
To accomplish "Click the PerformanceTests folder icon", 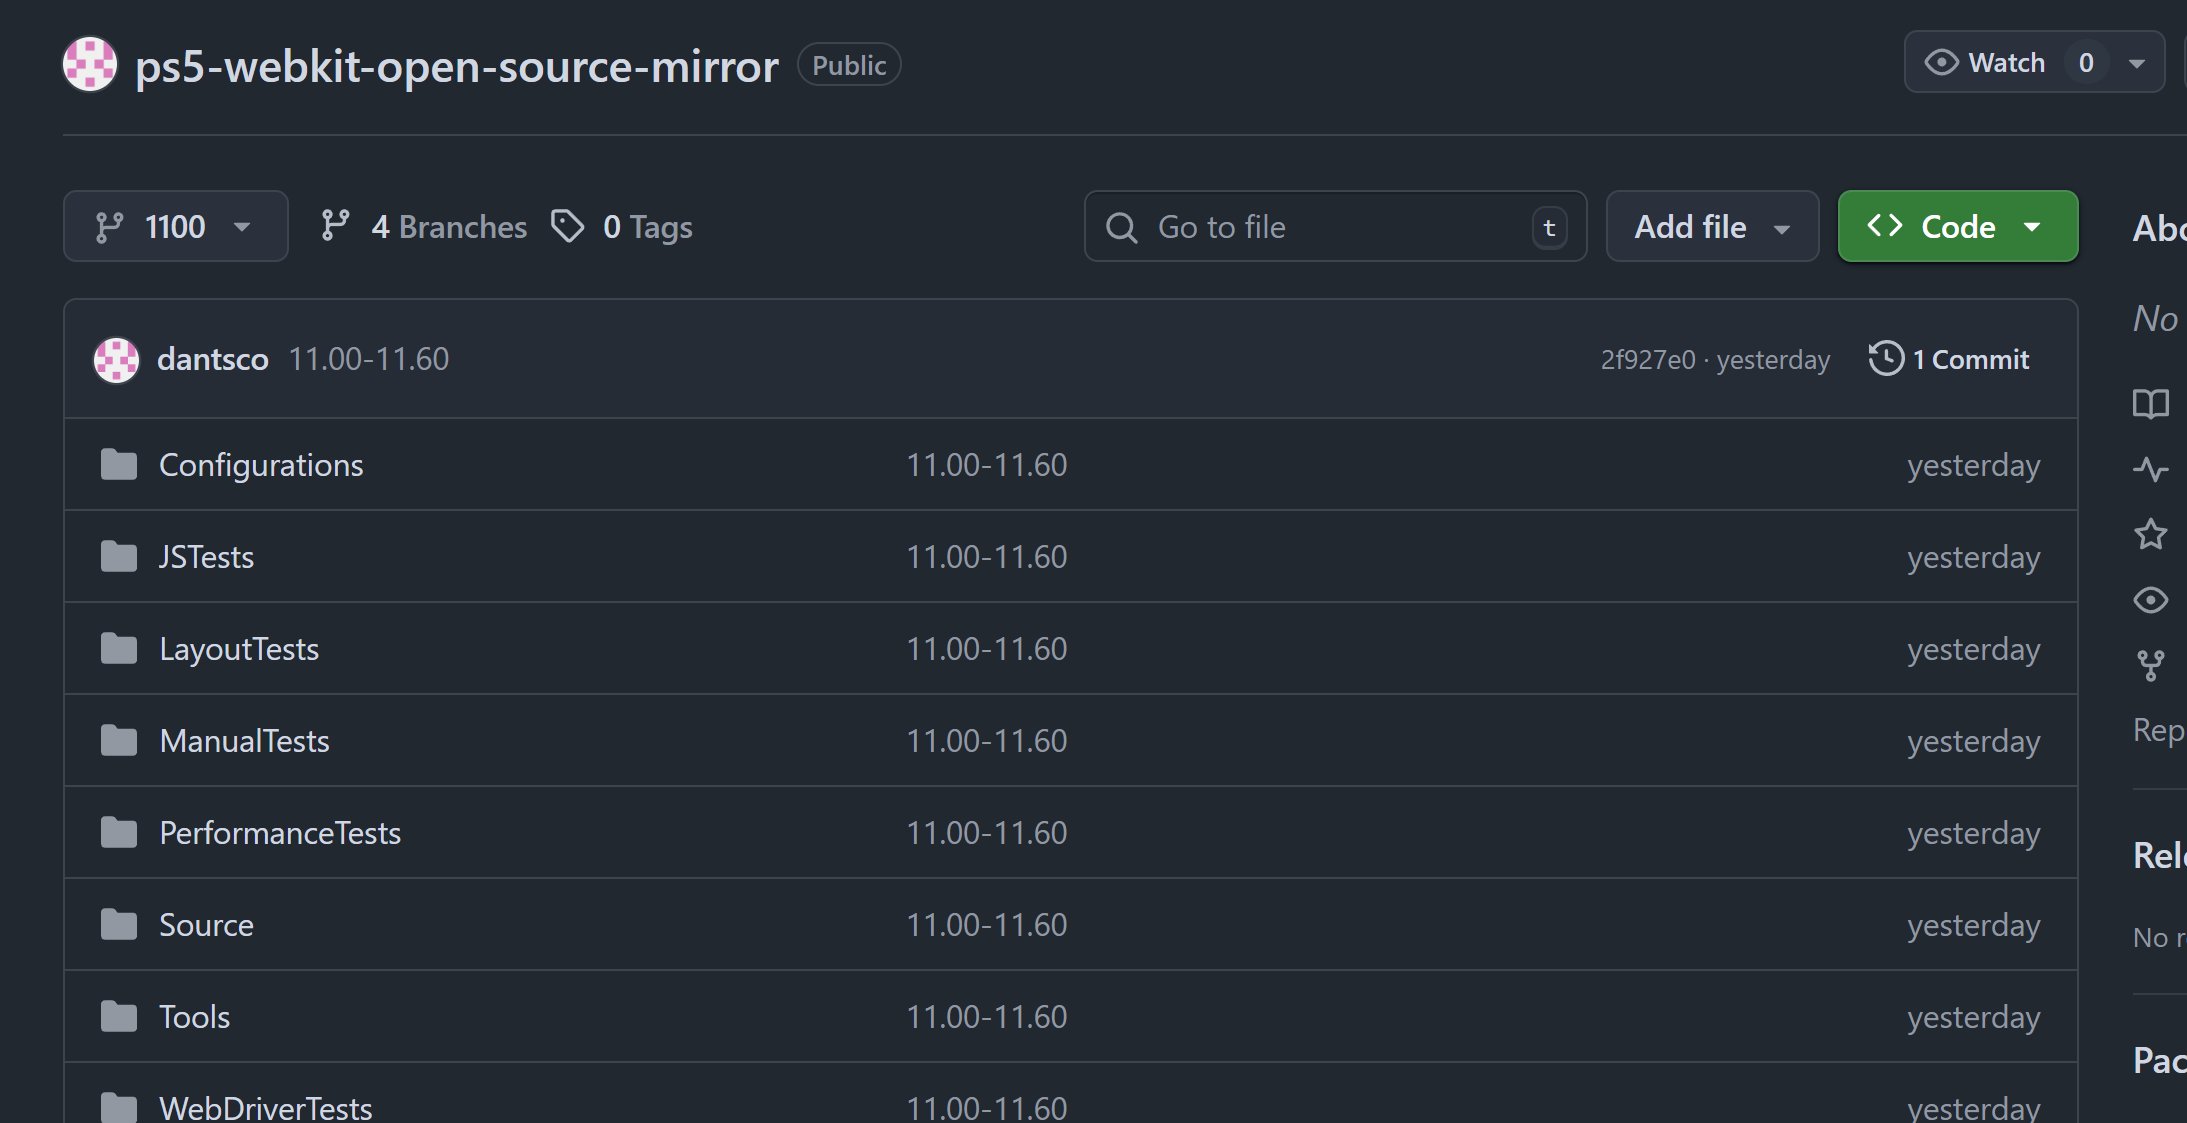I will 119,833.
